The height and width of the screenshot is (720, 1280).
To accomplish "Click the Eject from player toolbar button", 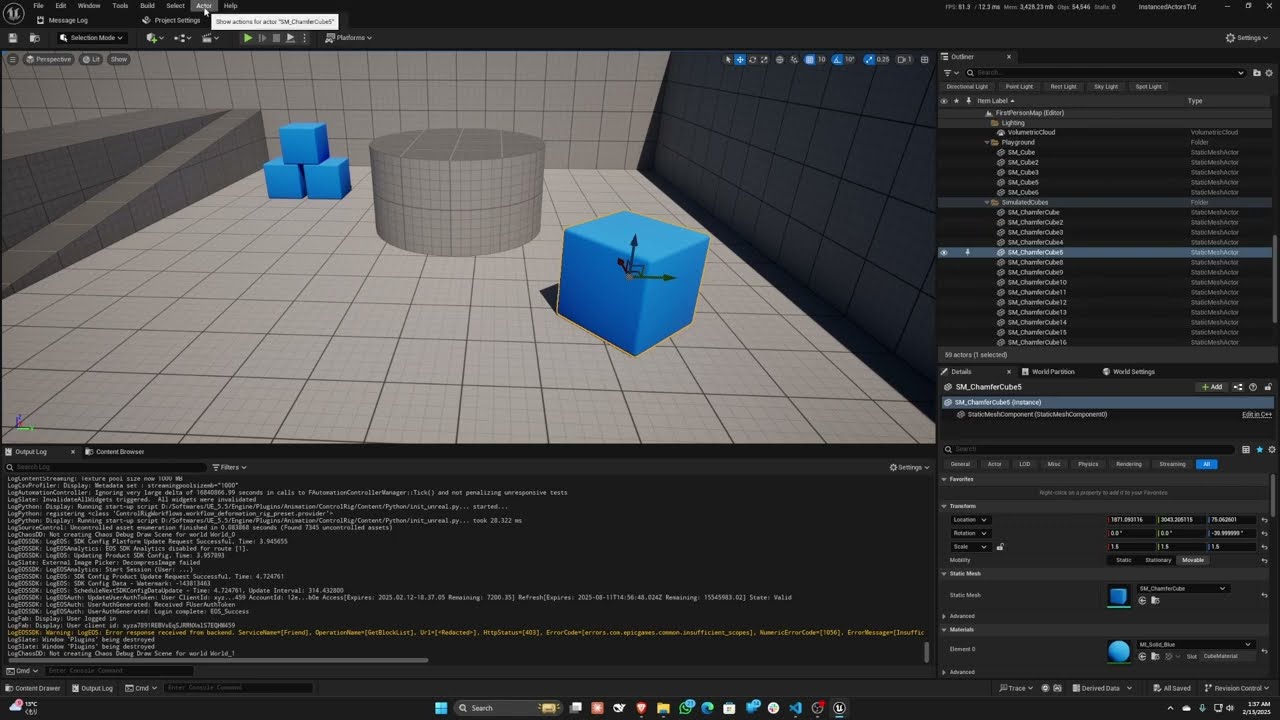I will tap(290, 38).
